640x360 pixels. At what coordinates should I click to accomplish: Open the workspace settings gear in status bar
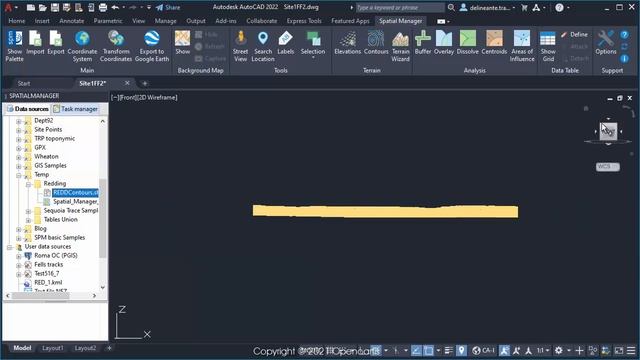point(558,350)
